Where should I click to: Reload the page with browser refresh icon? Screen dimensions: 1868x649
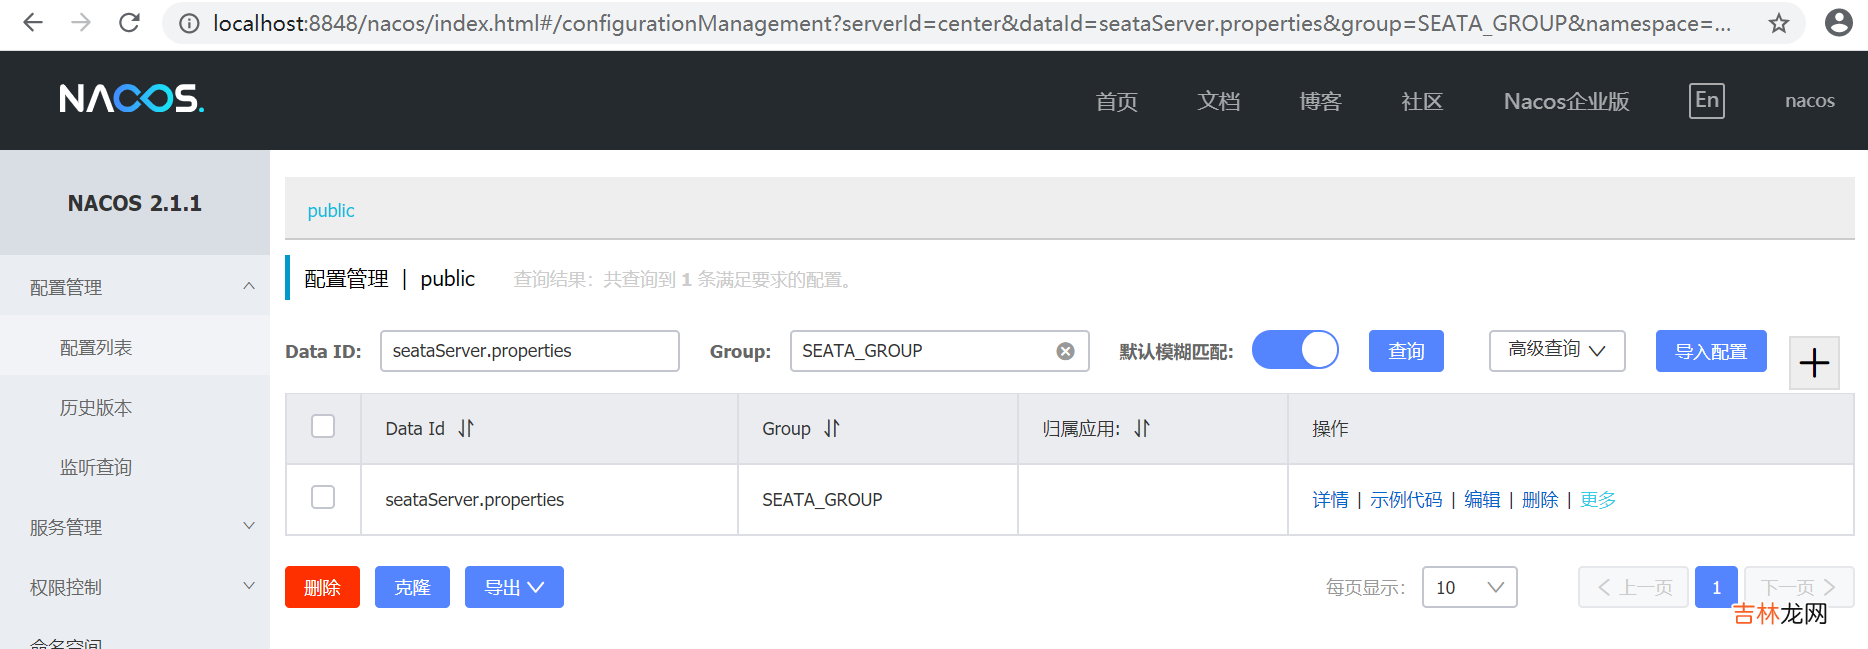[x=129, y=22]
